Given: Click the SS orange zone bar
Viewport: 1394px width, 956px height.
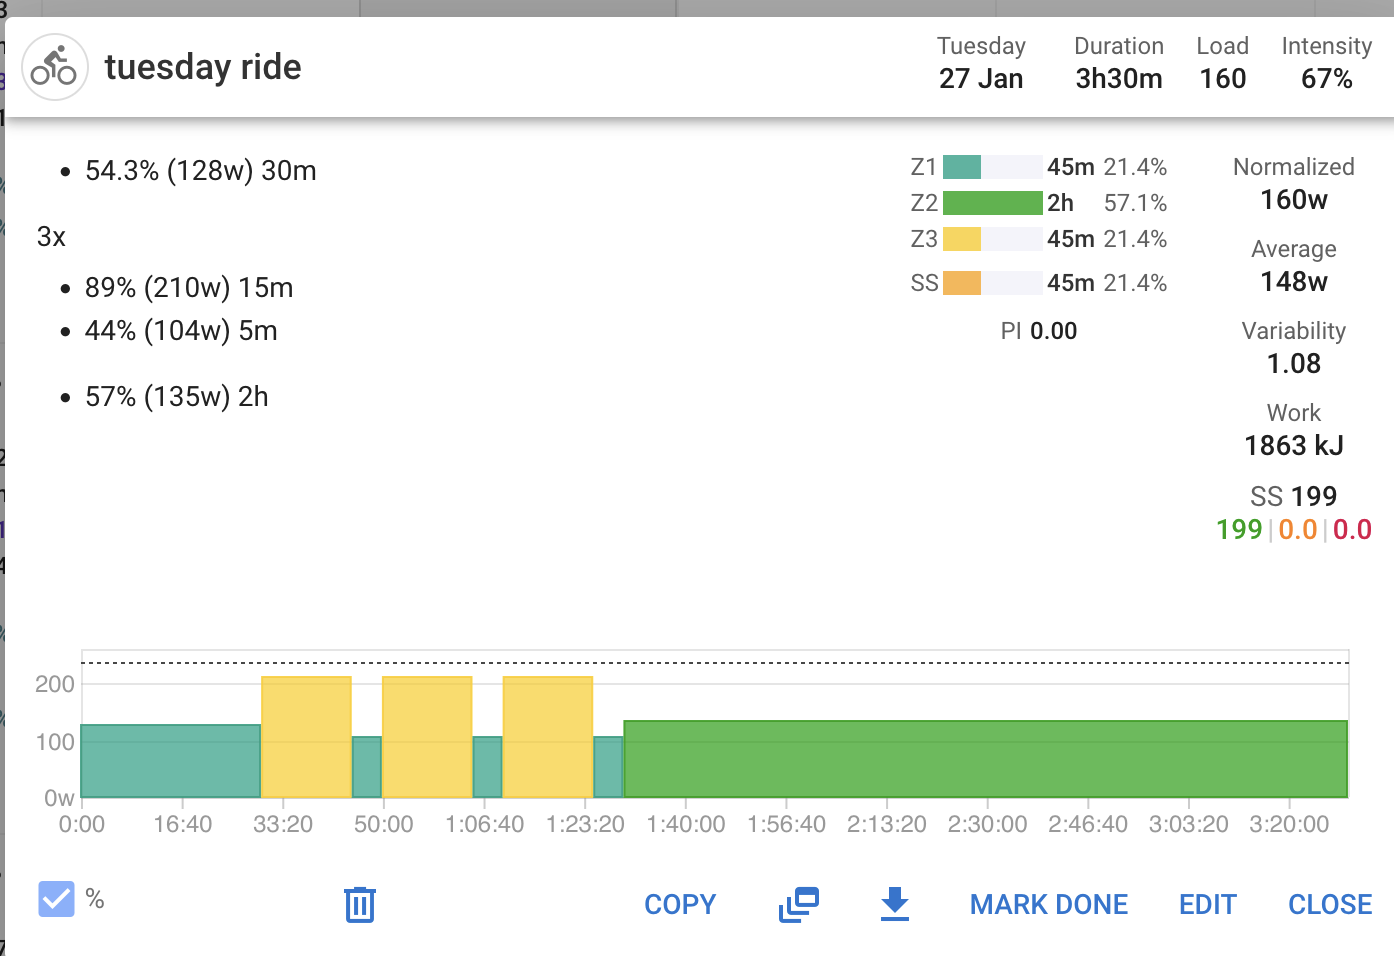Looking at the screenshot, I should point(962,283).
